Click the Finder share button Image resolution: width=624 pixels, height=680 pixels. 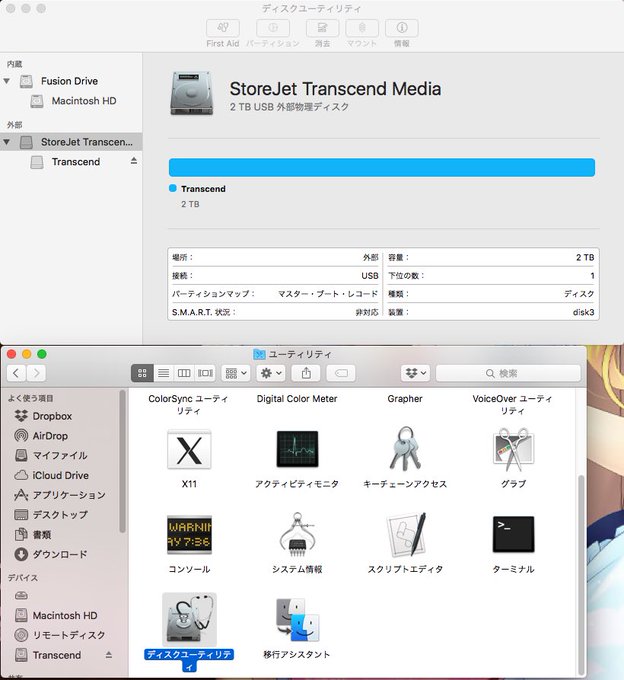click(x=306, y=373)
